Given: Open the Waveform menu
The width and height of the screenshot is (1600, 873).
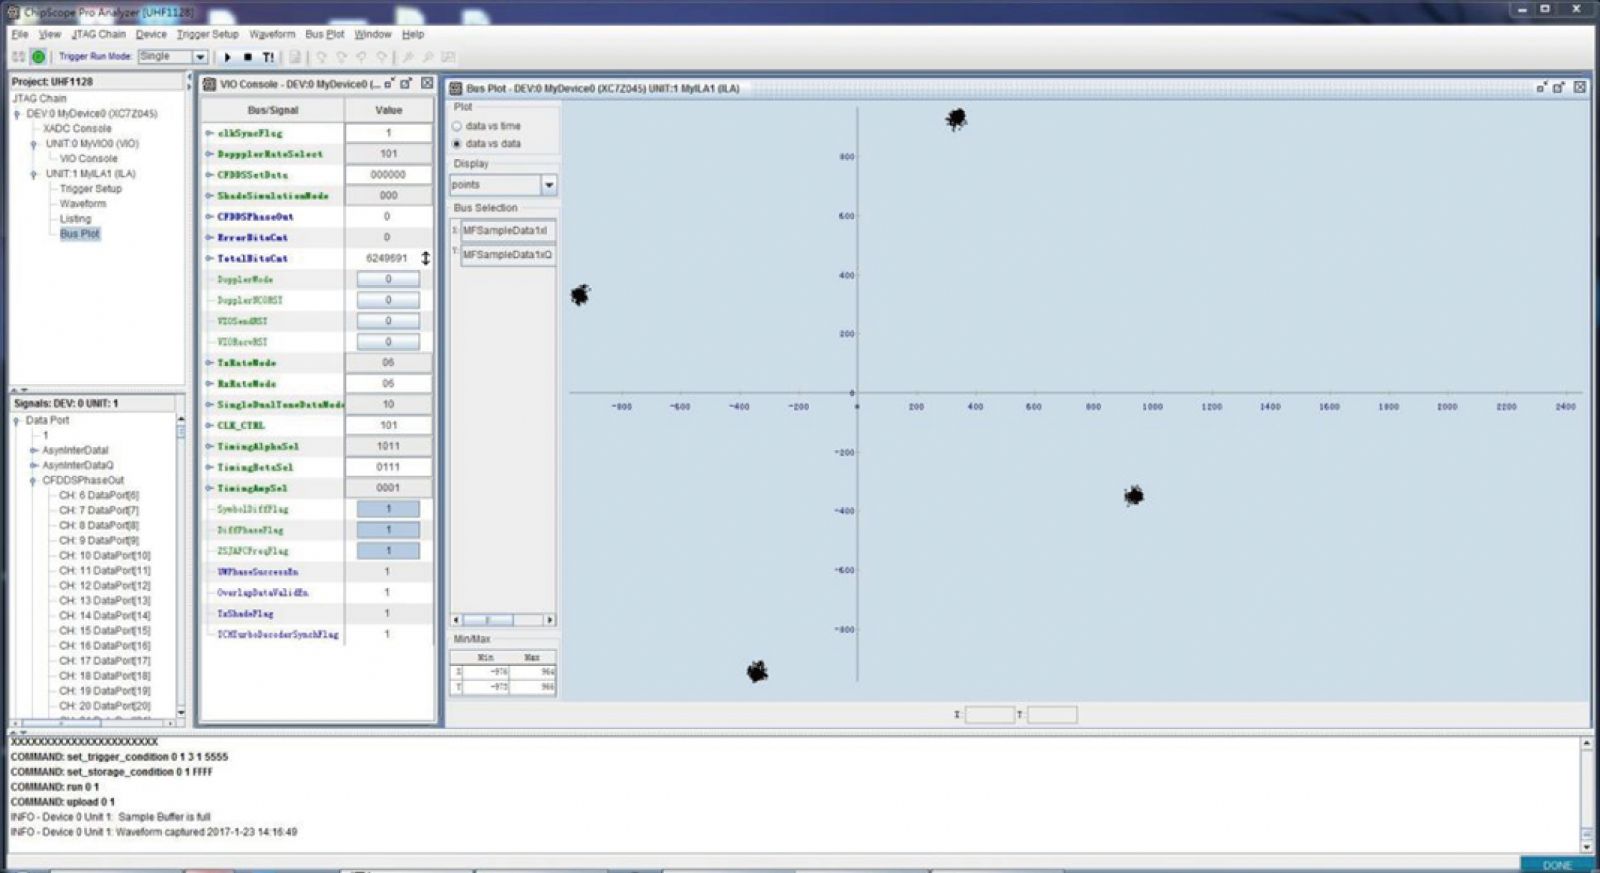Looking at the screenshot, I should point(272,34).
